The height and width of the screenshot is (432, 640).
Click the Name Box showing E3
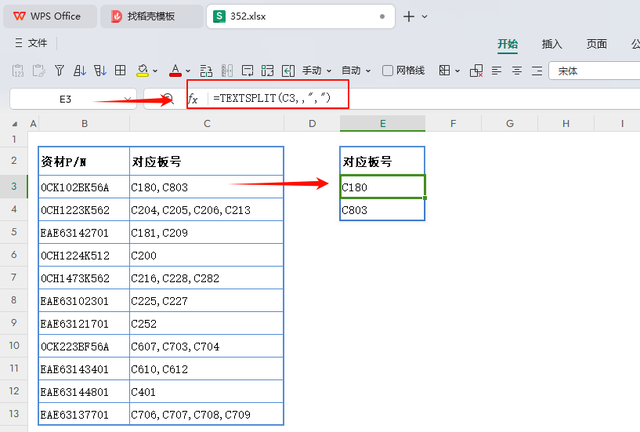click(65, 99)
